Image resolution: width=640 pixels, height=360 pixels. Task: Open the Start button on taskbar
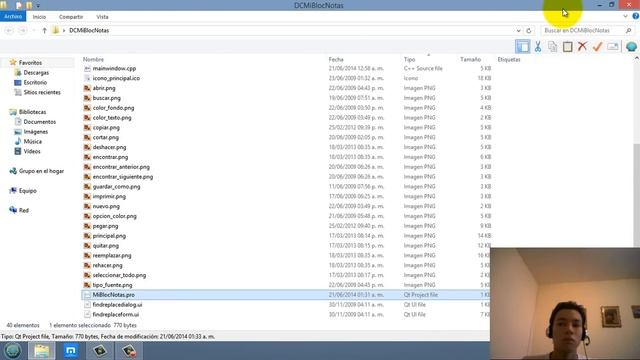click(x=12, y=351)
